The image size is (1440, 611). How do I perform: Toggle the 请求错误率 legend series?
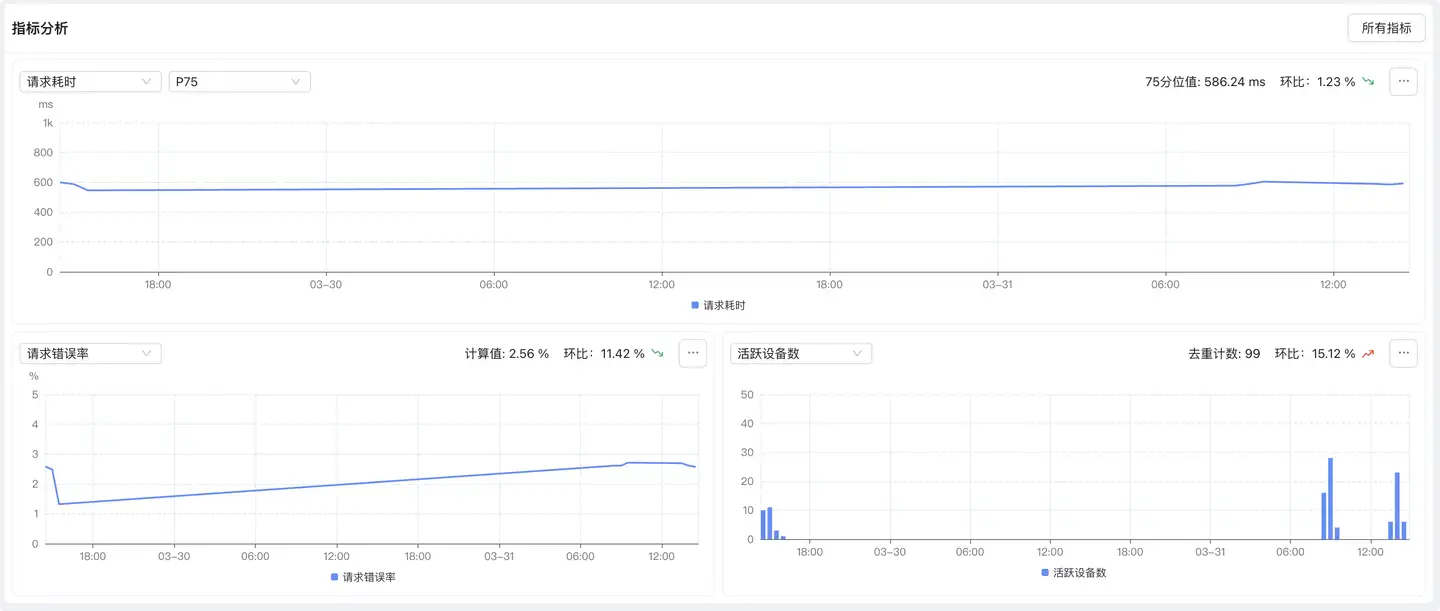pyautogui.click(x=363, y=577)
